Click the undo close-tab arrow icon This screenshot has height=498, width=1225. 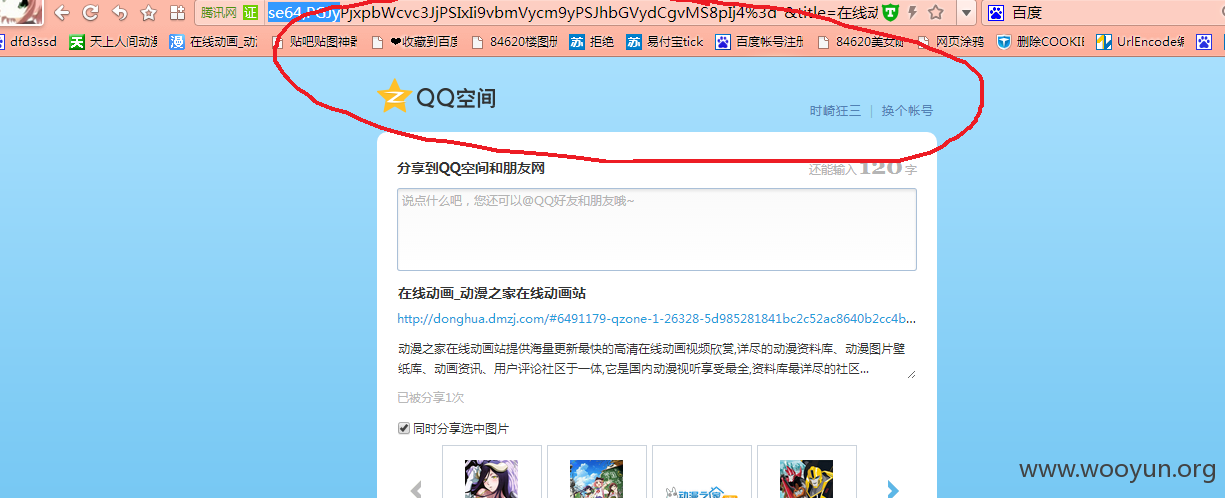pyautogui.click(x=120, y=13)
